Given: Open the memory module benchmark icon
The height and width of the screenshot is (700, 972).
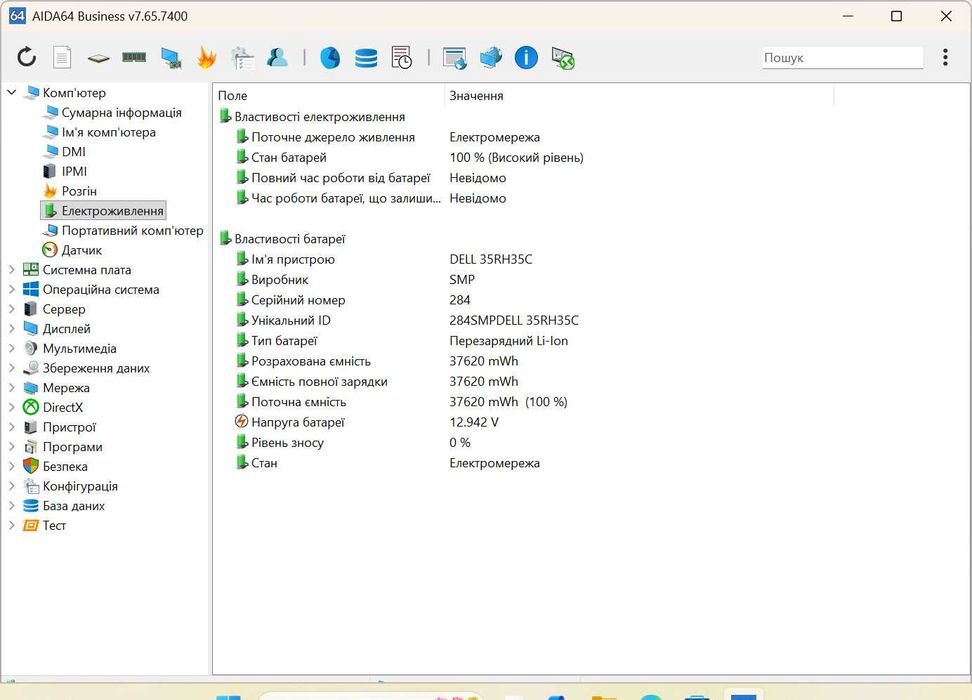Looking at the screenshot, I should pos(134,58).
